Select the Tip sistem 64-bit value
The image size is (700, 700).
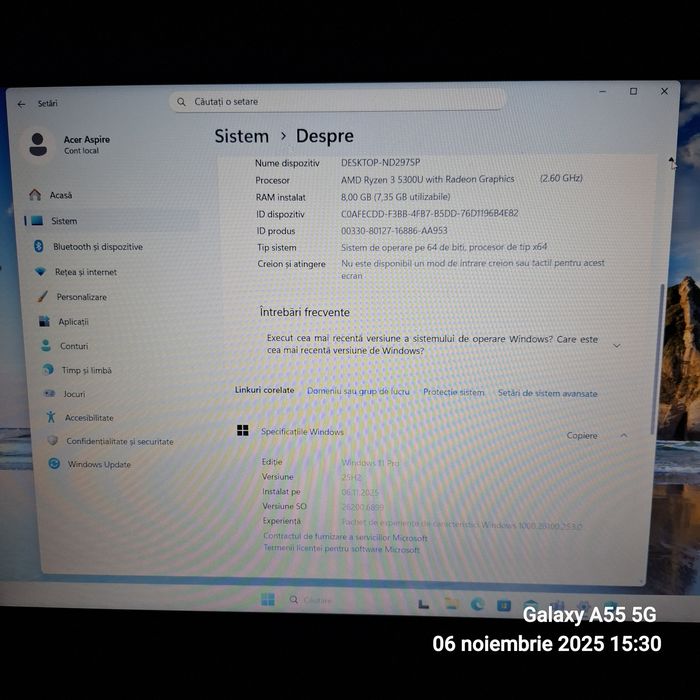click(444, 247)
